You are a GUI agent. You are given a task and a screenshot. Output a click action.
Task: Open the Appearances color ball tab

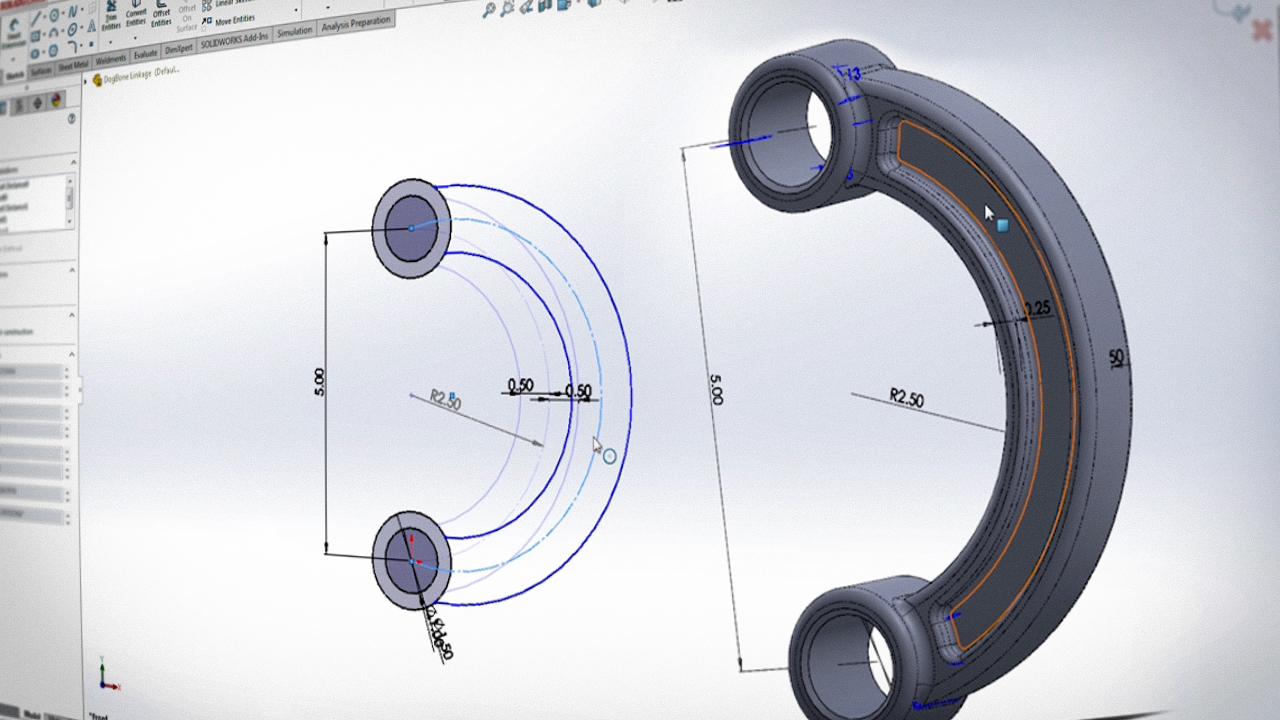(56, 100)
